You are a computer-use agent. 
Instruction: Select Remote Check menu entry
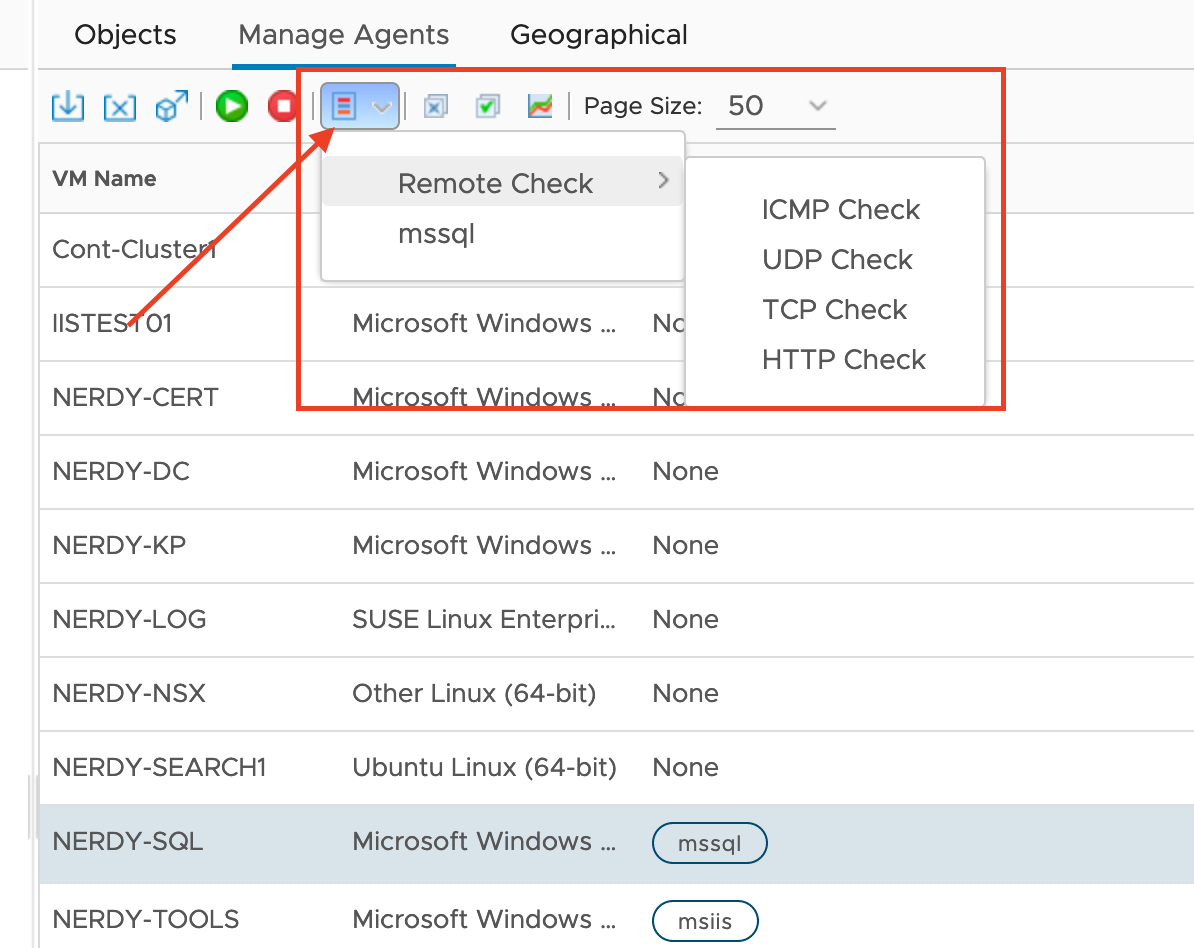[503, 183]
